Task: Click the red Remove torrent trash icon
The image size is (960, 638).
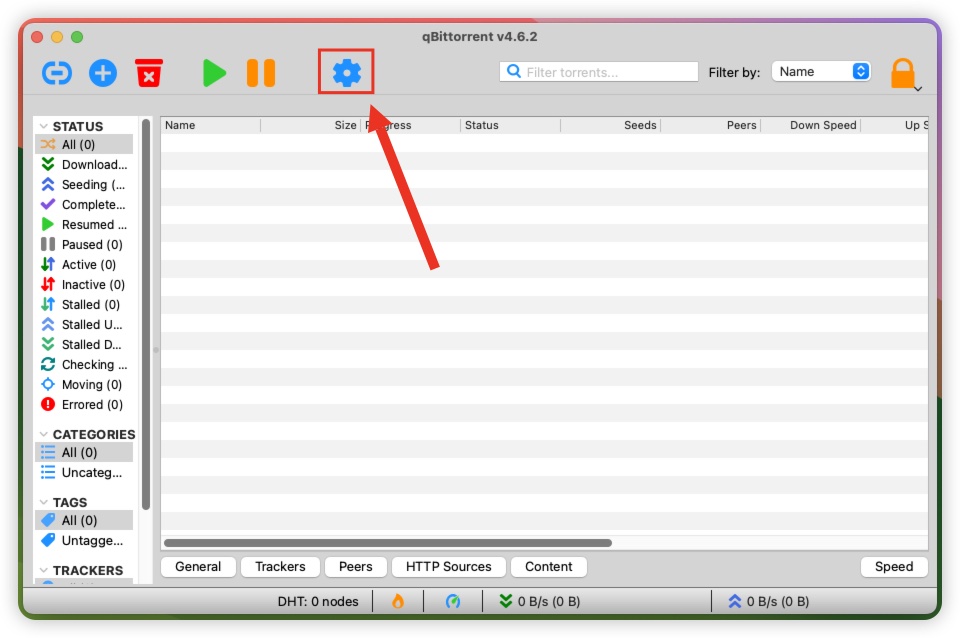Action: point(149,73)
